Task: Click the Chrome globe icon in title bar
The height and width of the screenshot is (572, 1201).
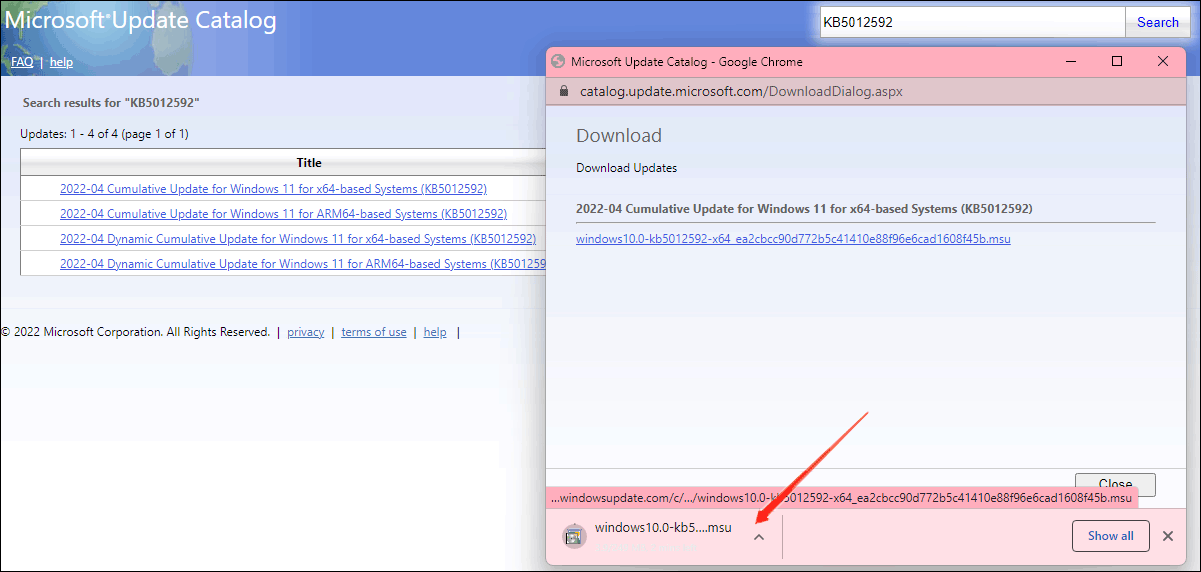Action: (x=558, y=61)
